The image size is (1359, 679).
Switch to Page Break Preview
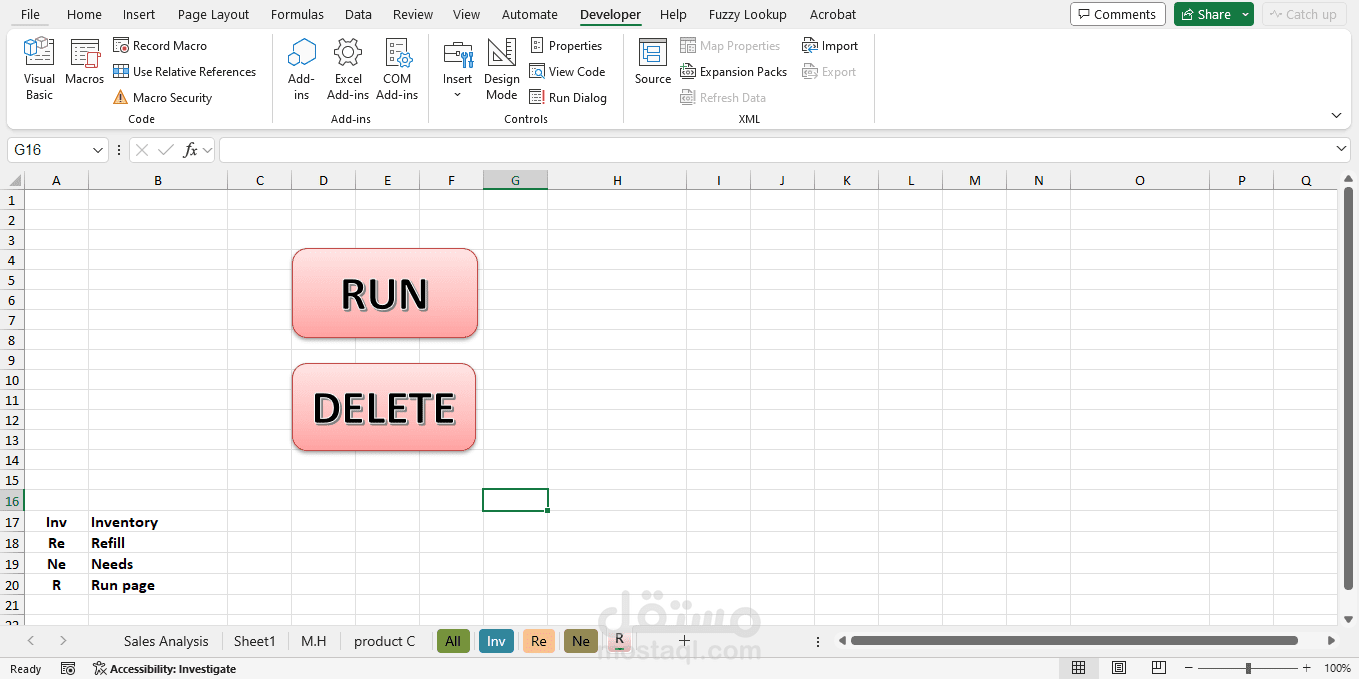pos(1159,668)
